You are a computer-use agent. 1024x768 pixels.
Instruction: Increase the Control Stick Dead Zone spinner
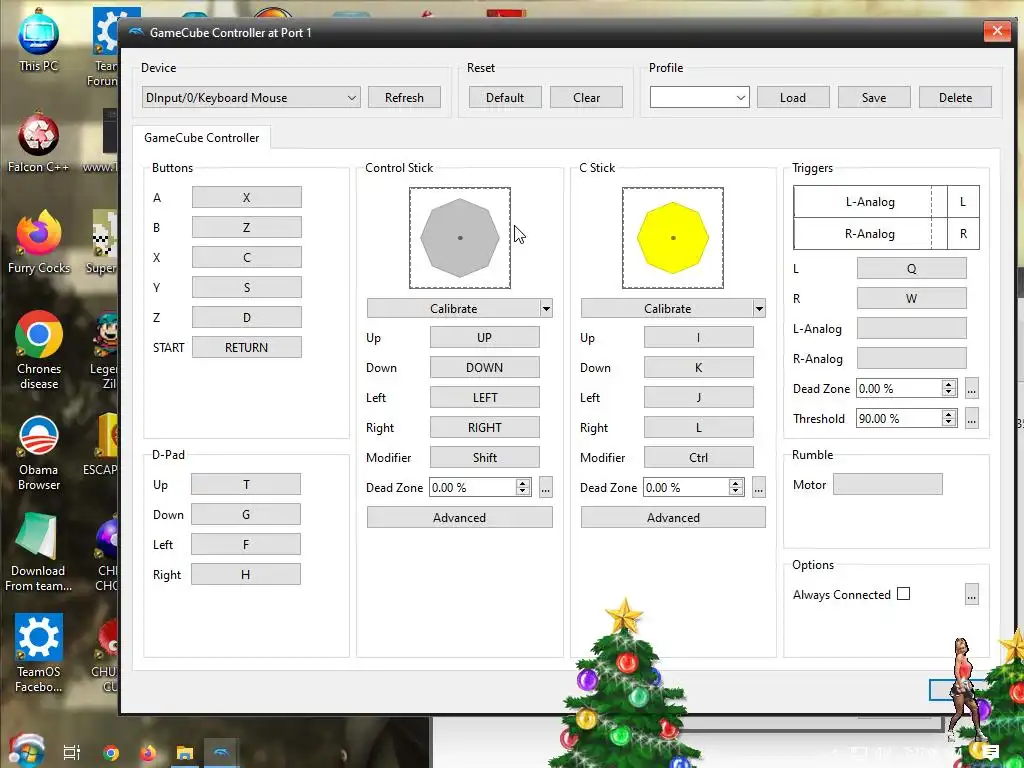[522, 483]
